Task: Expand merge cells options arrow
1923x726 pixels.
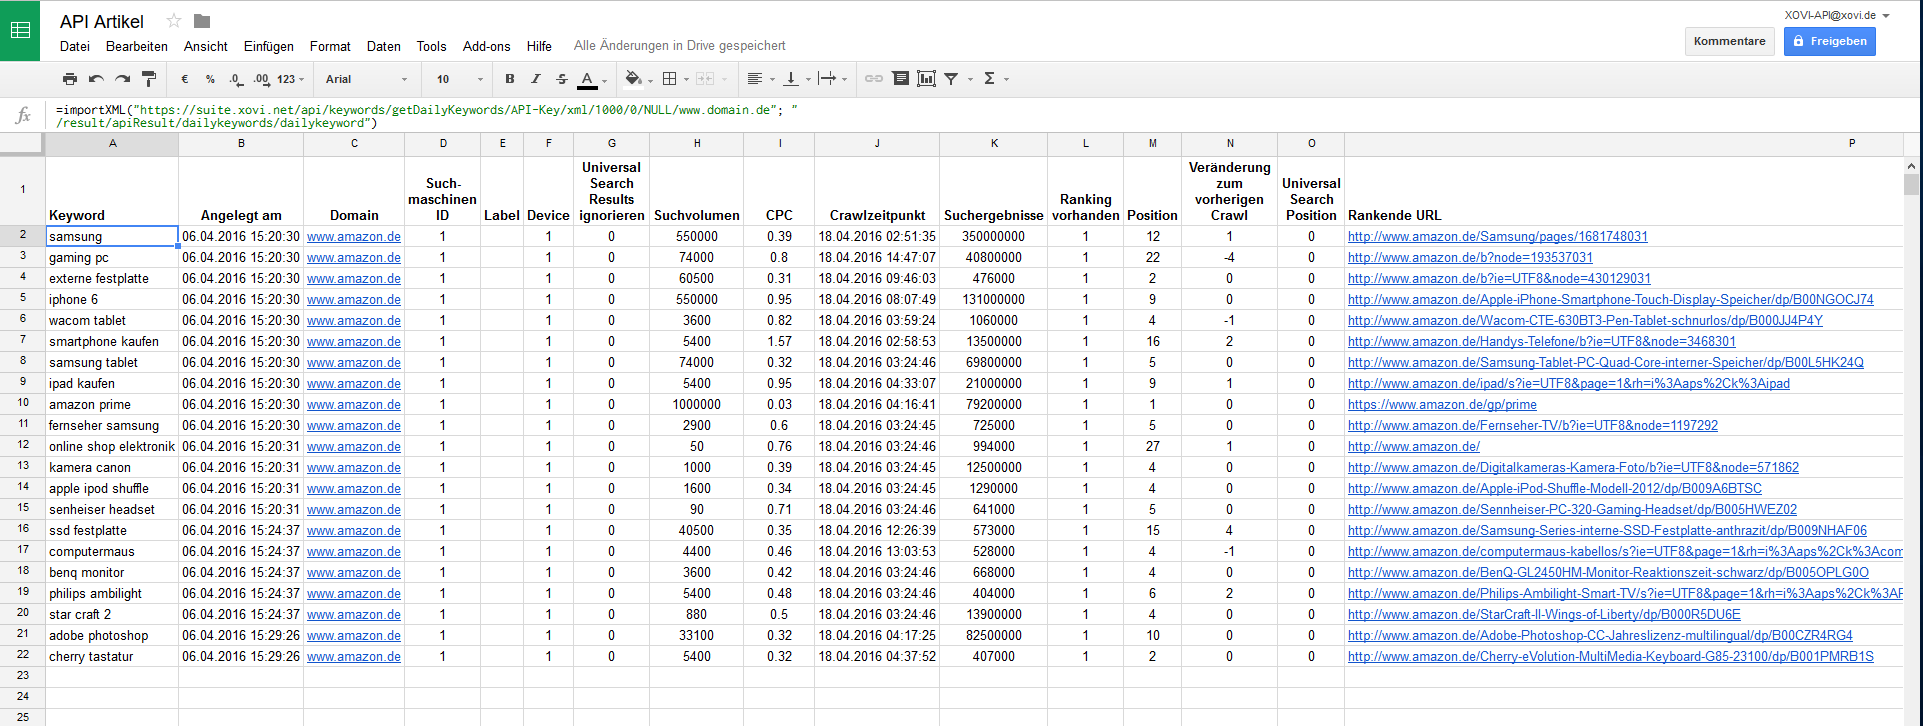Action: pyautogui.click(x=725, y=80)
